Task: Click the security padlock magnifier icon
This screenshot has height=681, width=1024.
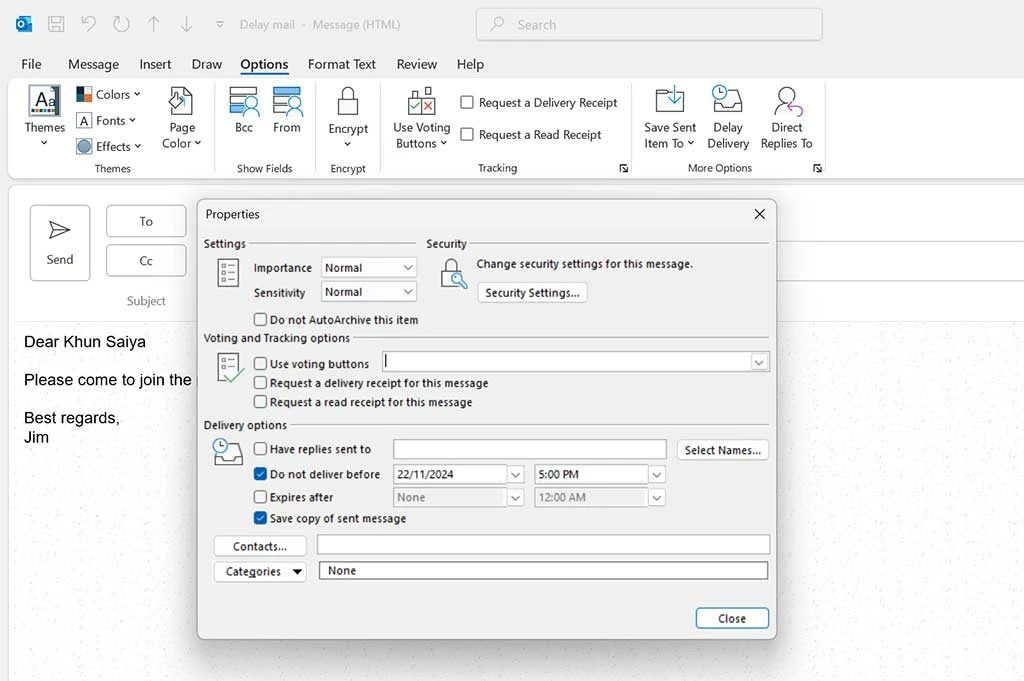Action: click(x=453, y=274)
